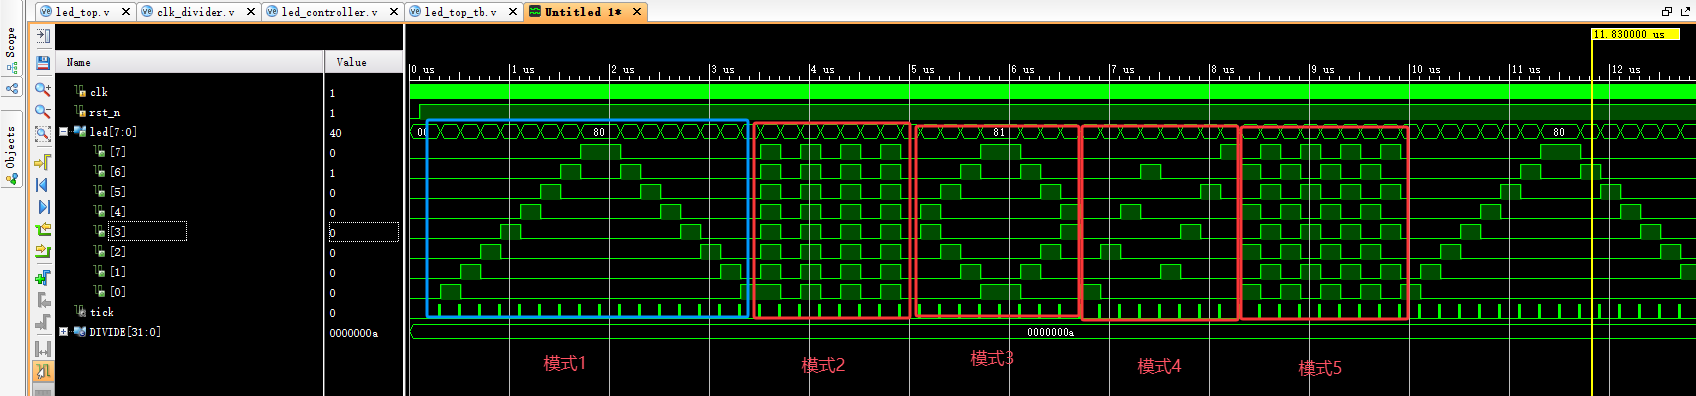This screenshot has width=1696, height=396.
Task: Click the Zoom In magnifier icon
Action: pyautogui.click(x=43, y=88)
